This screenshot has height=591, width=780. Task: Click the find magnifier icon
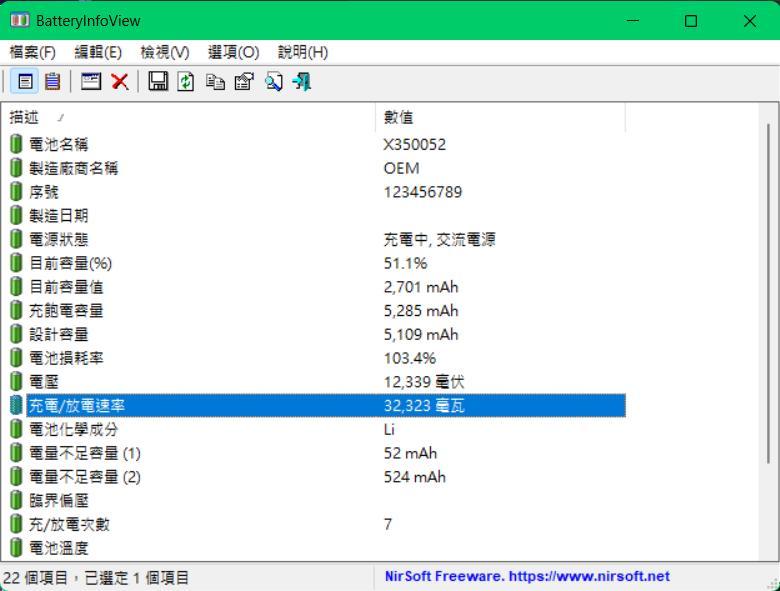click(x=273, y=82)
